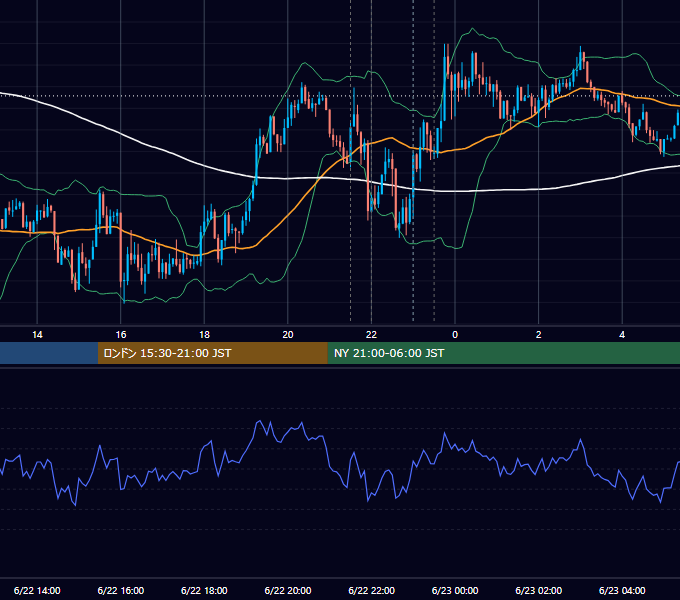This screenshot has width=680, height=600.
Task: Click the 6/22 20:00 date label
Action: click(x=288, y=590)
